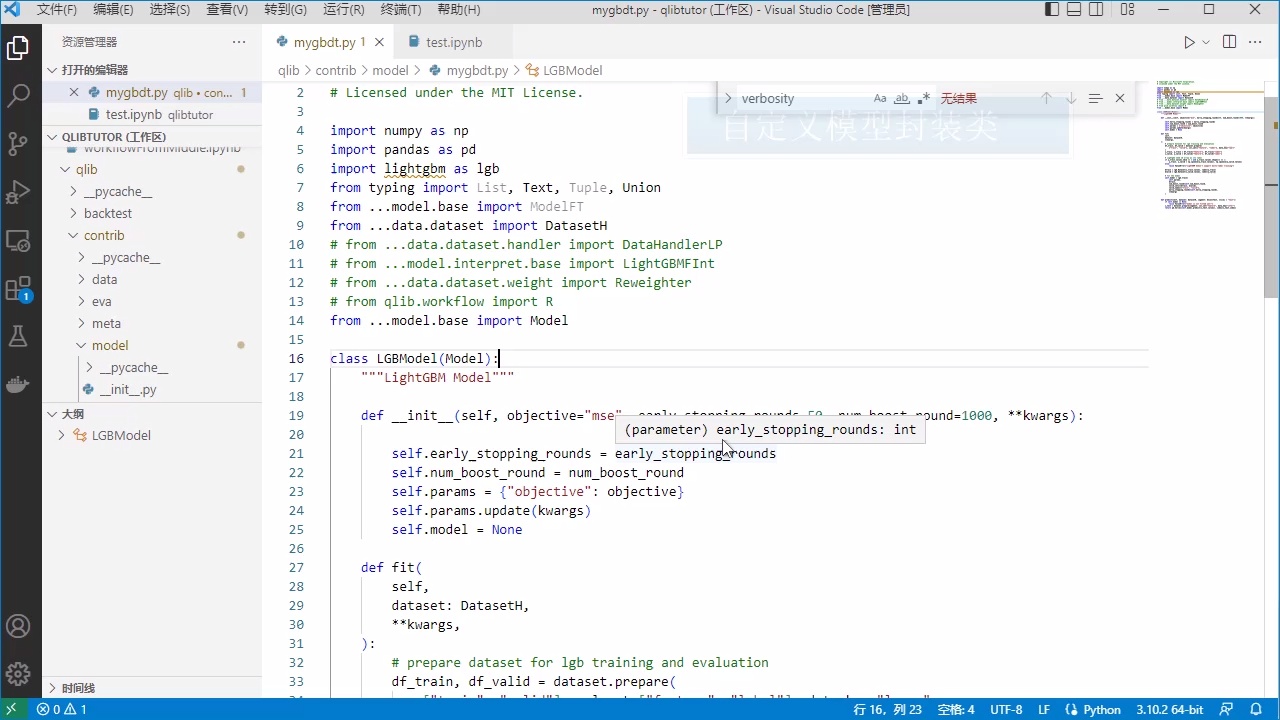
Task: Expand the backtest folder
Action: pyautogui.click(x=108, y=213)
